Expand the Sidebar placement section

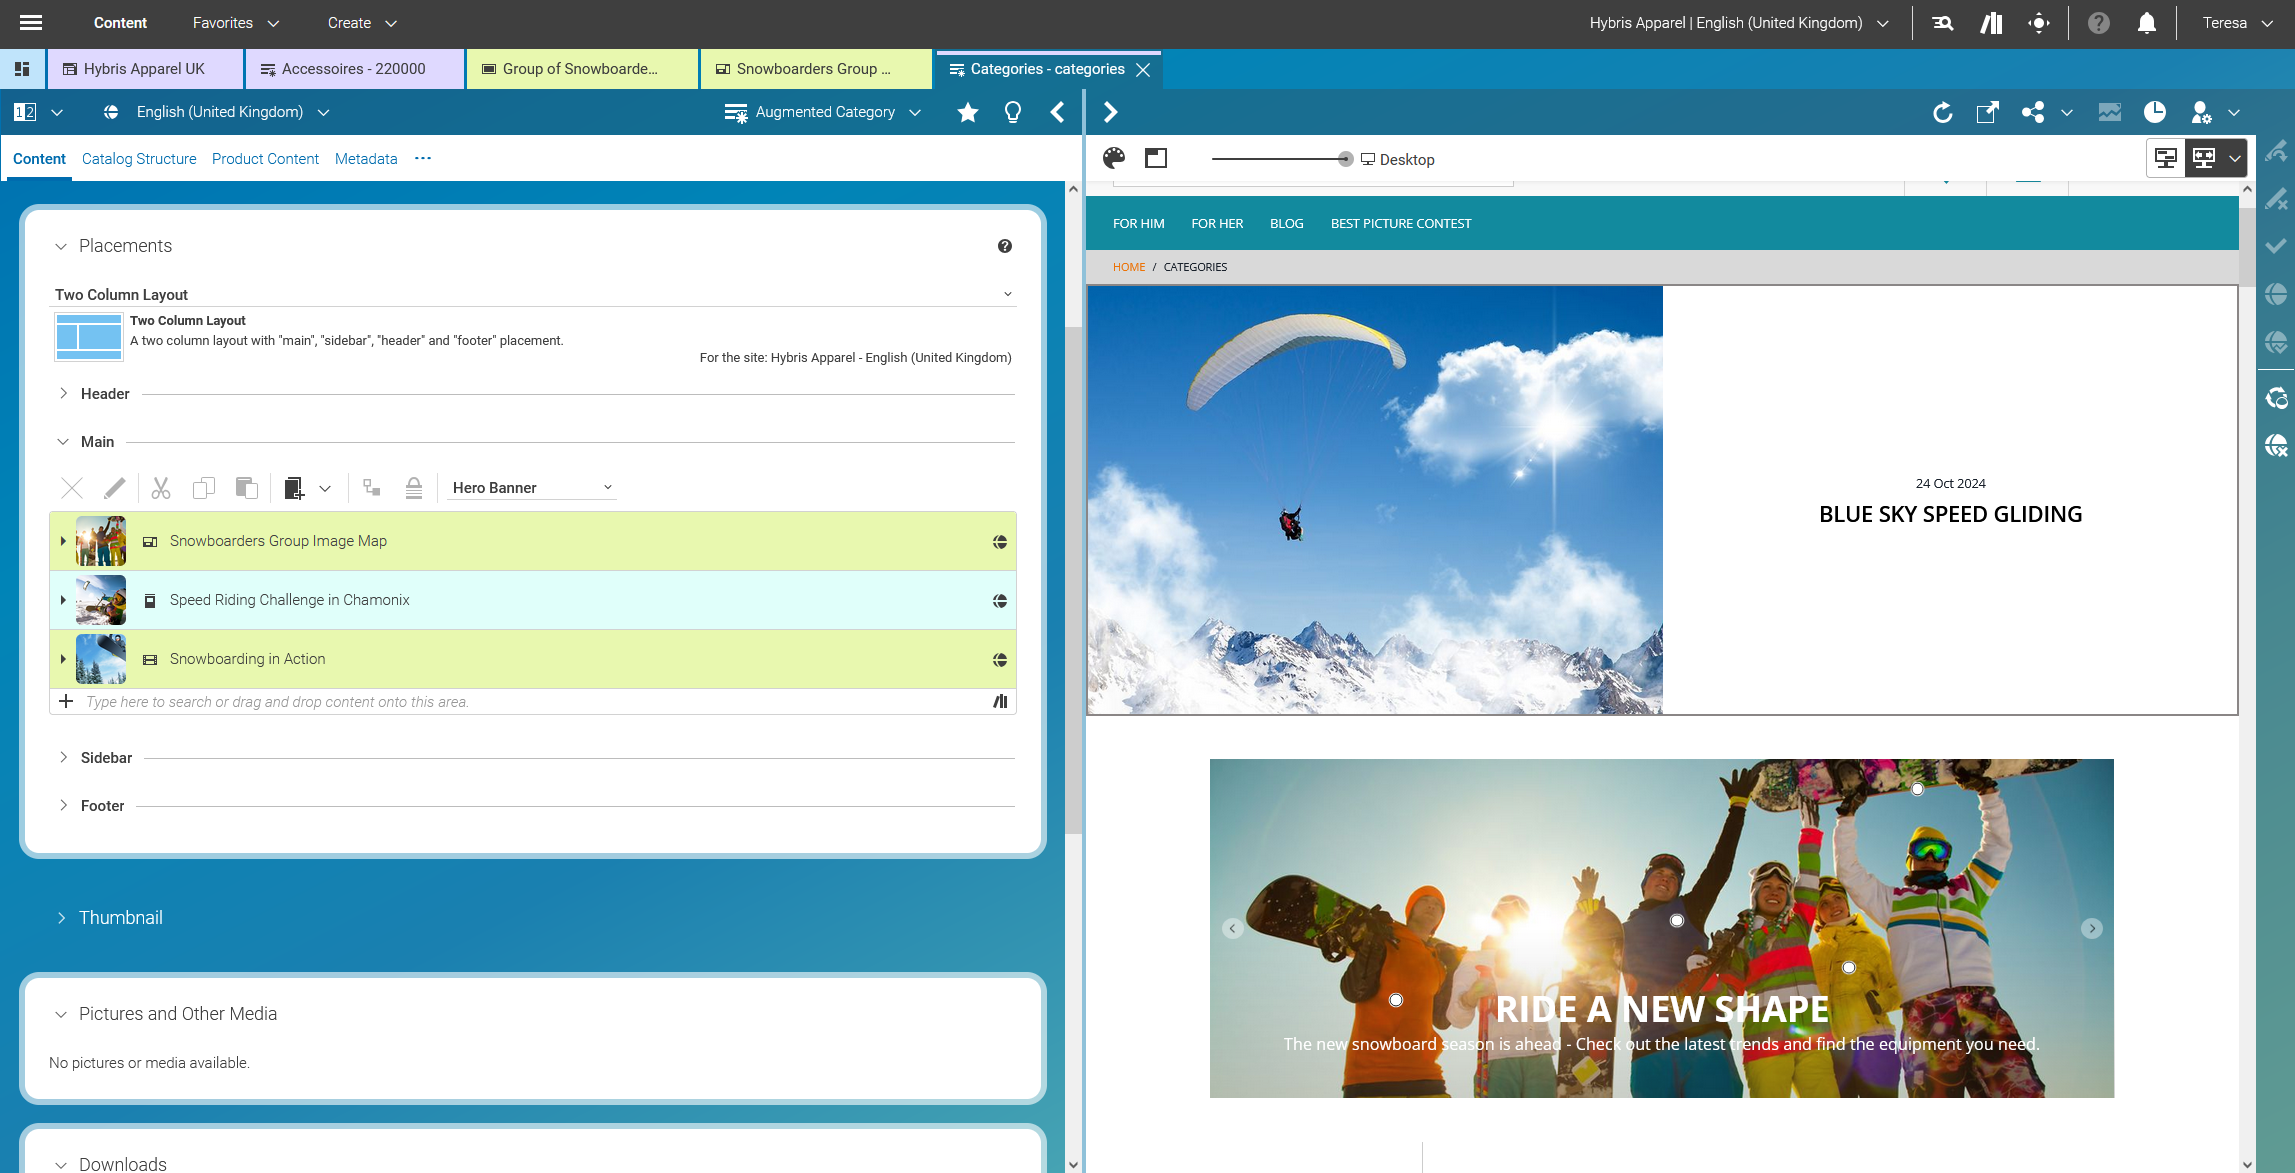63,758
